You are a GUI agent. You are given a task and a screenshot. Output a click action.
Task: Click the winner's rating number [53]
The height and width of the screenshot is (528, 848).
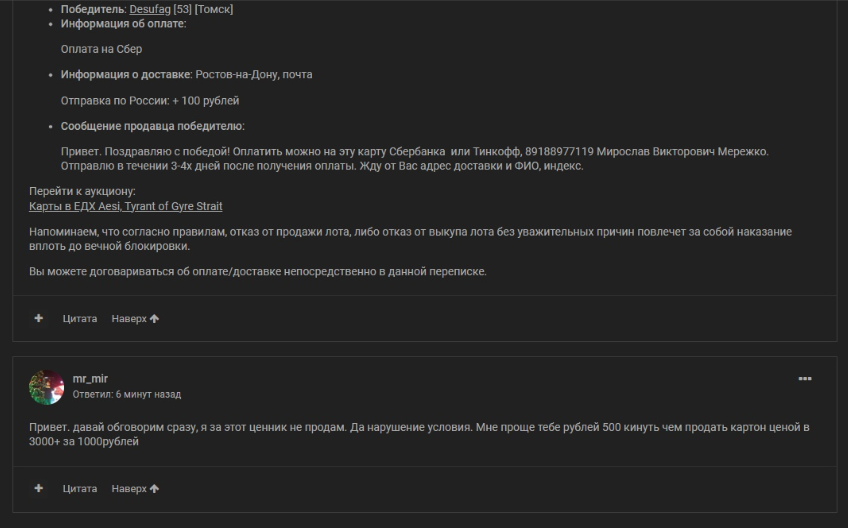click(182, 8)
